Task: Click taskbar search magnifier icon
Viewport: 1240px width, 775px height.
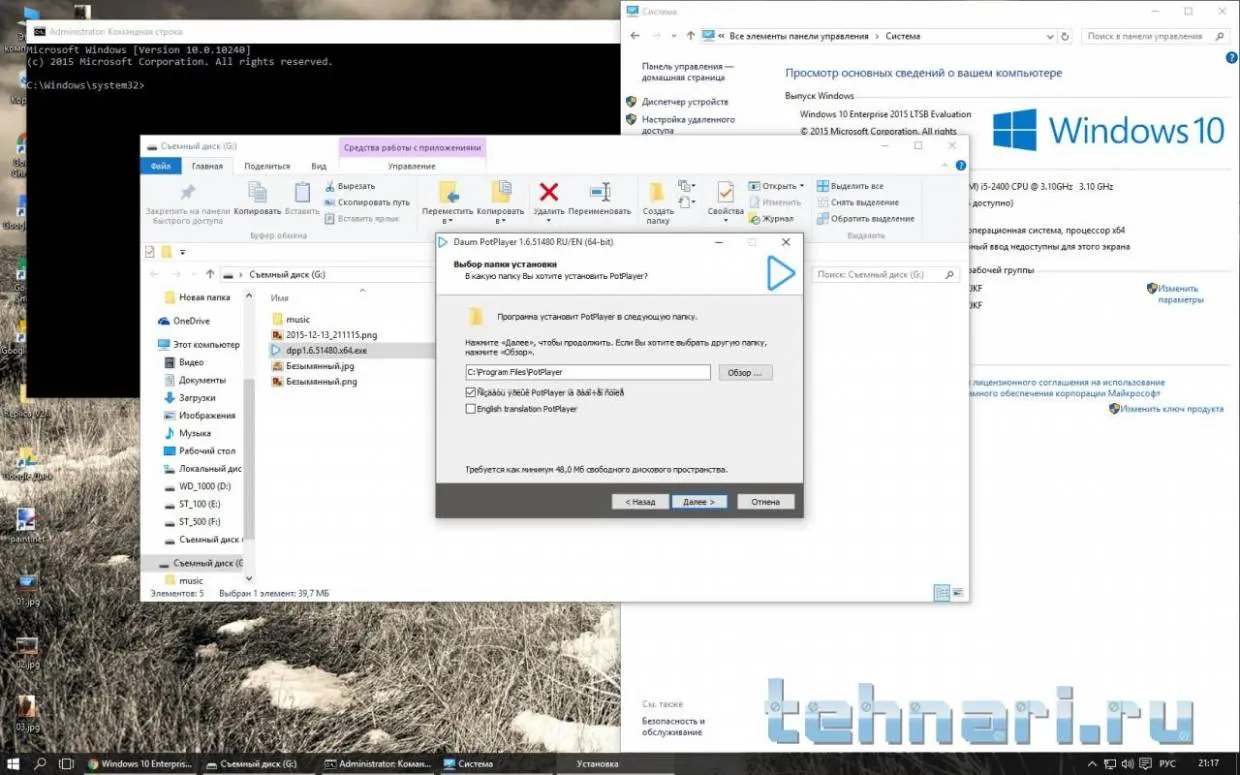Action: tap(41, 764)
